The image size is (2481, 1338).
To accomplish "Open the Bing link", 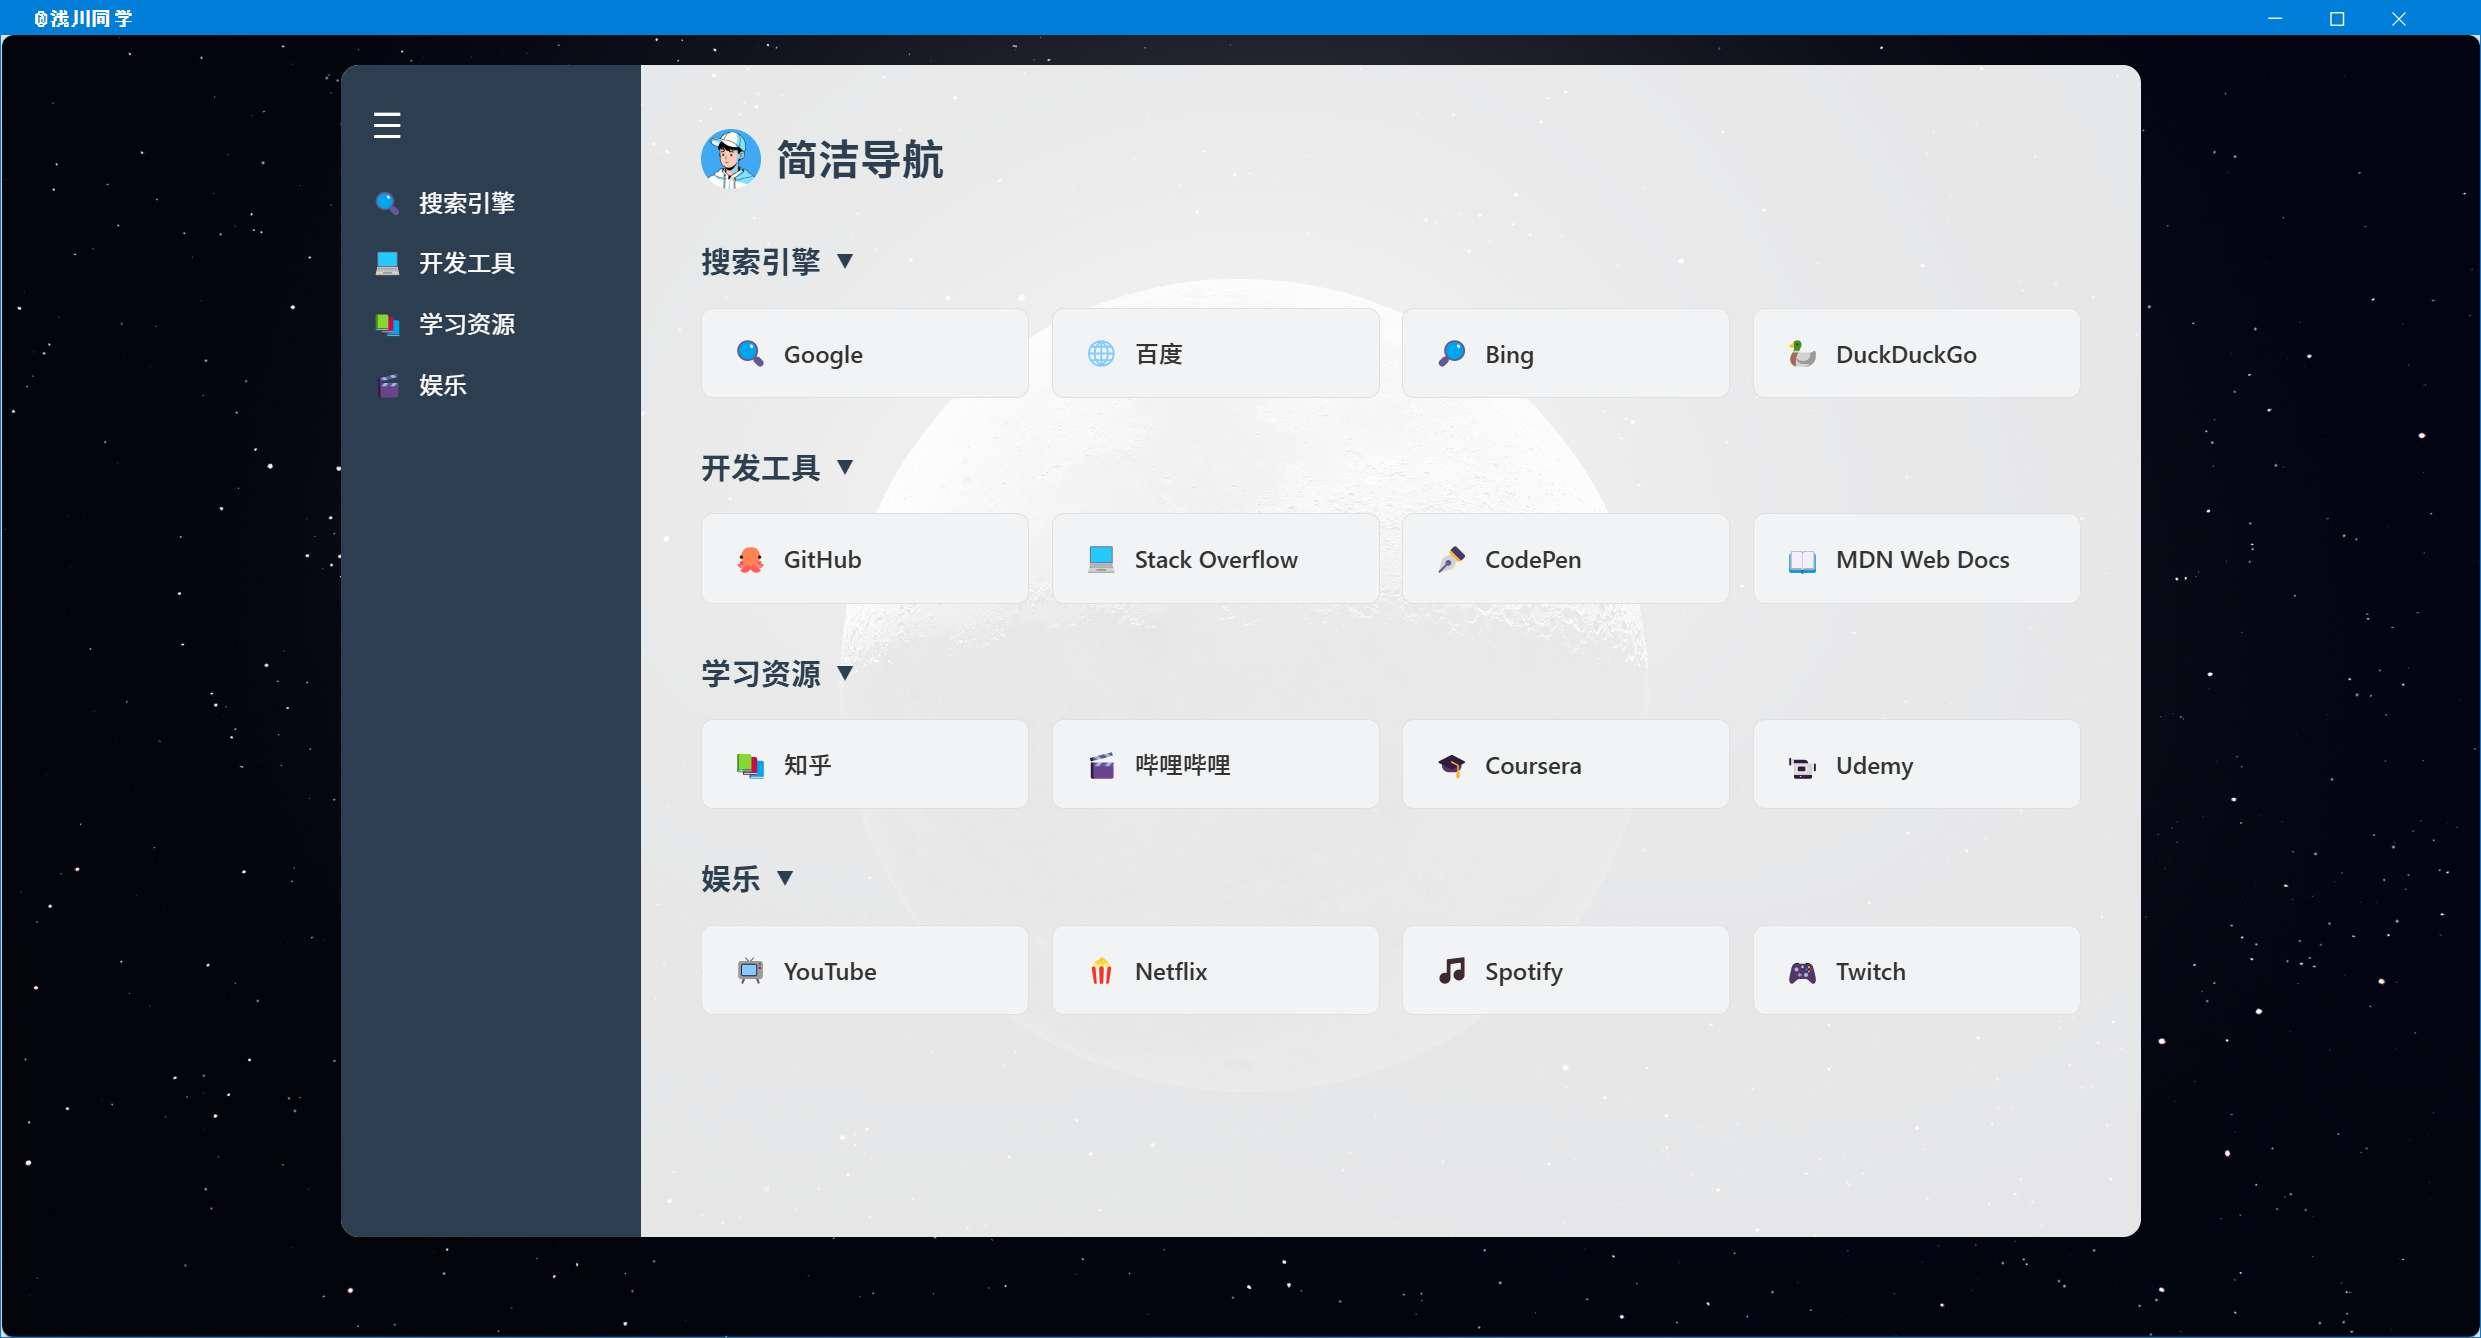I will pos(1566,353).
